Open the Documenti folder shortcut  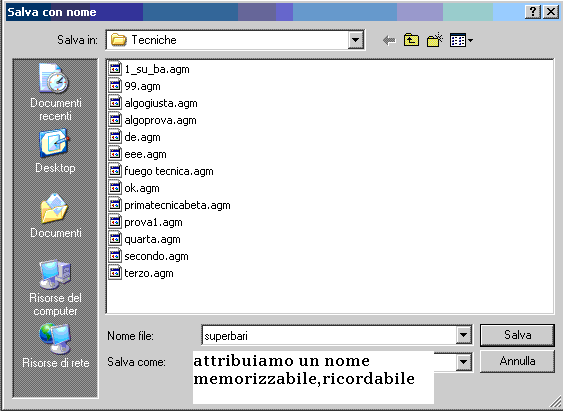(x=55, y=216)
